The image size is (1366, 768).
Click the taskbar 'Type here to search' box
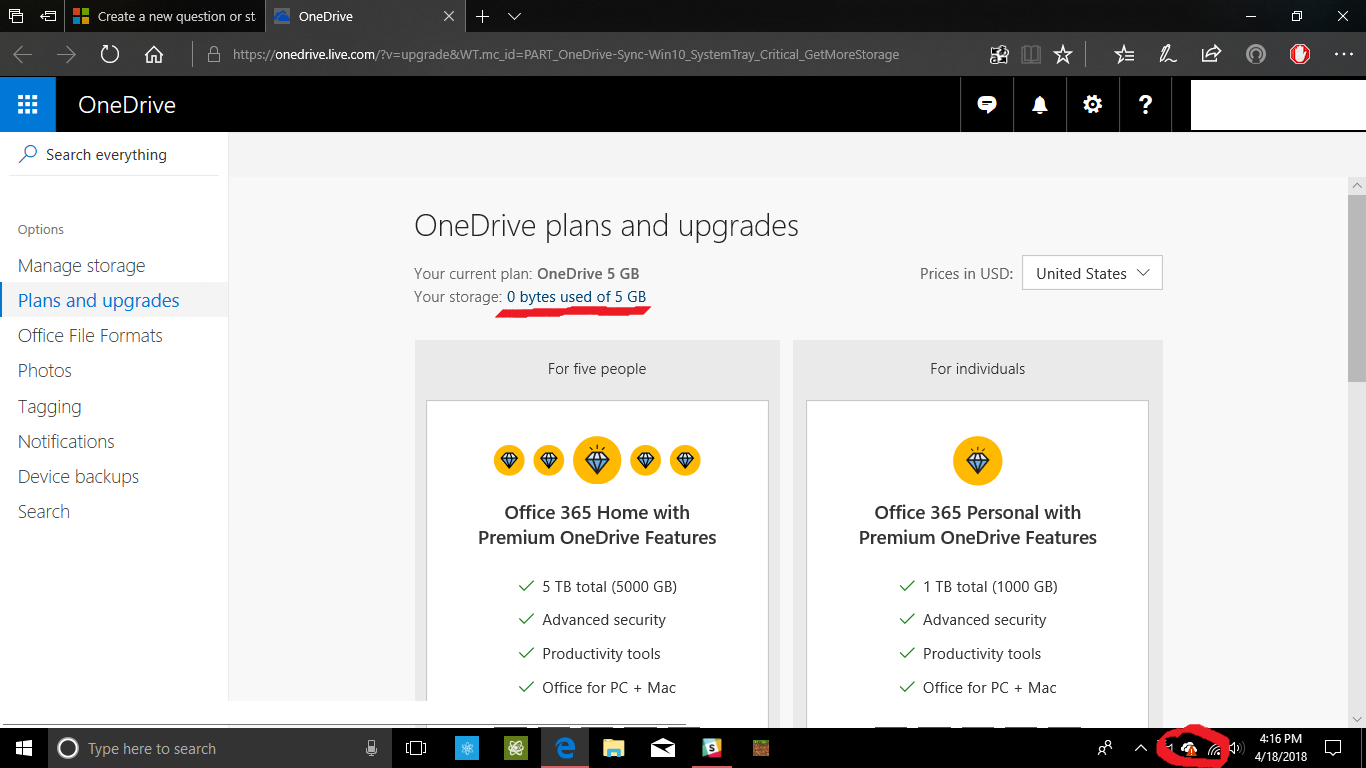[220, 748]
